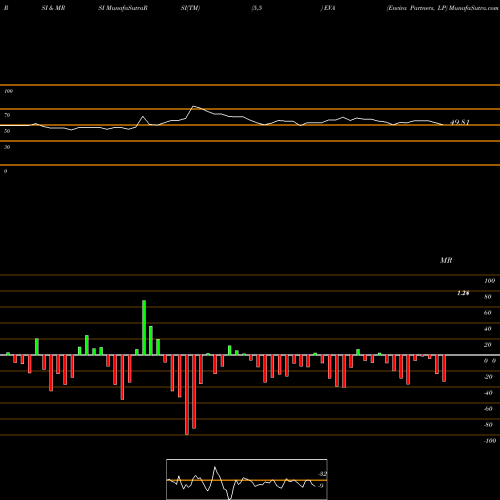The width and height of the screenshot is (500, 500).
Task: Select the tallest green MR histogram bar
Action: 144,328
